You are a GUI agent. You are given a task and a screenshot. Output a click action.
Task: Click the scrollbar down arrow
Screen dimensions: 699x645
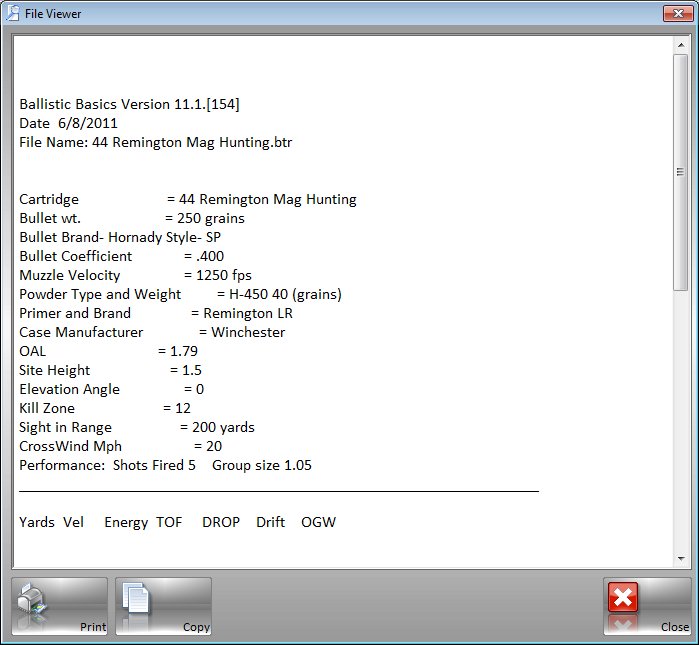coord(681,559)
